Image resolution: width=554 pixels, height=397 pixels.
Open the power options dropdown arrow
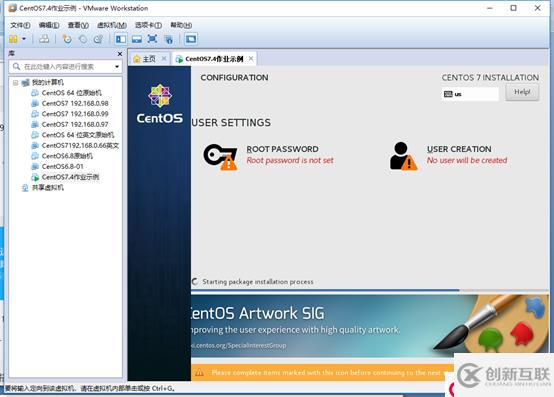[24, 39]
